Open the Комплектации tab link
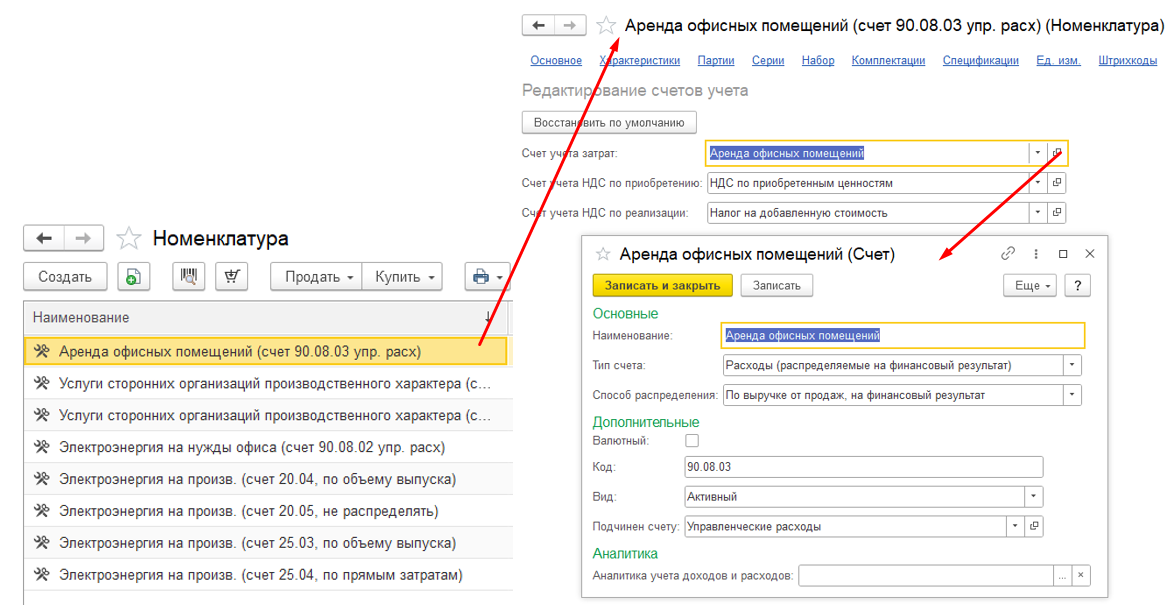Image resolution: width=1174 pixels, height=616 pixels. 888,61
